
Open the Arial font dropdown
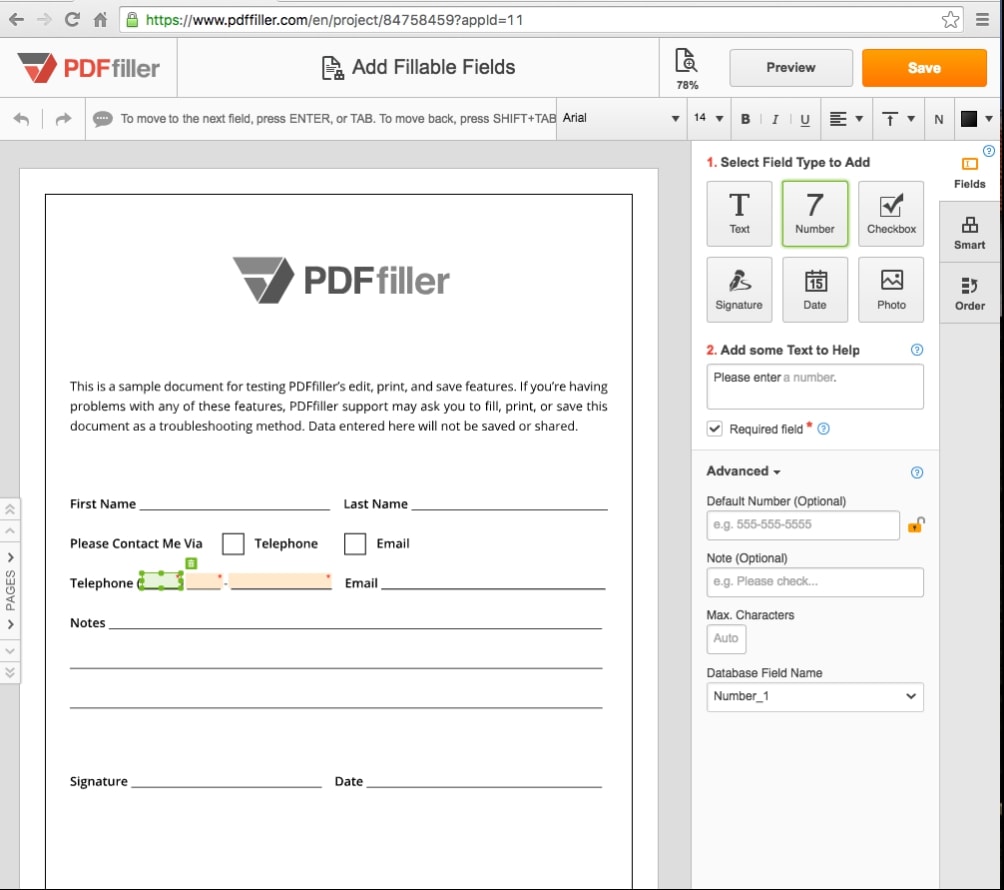tap(621, 119)
